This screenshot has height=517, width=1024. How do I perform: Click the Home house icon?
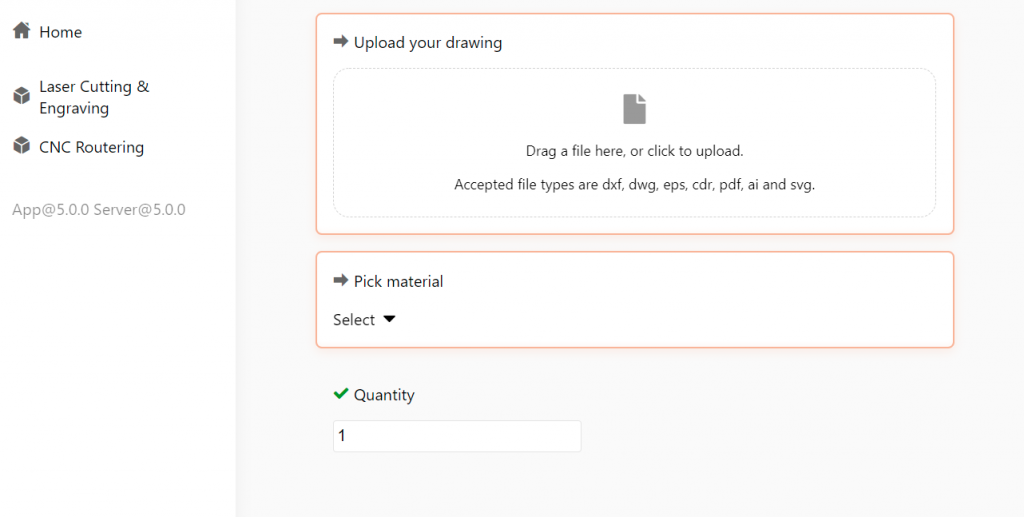[x=22, y=30]
